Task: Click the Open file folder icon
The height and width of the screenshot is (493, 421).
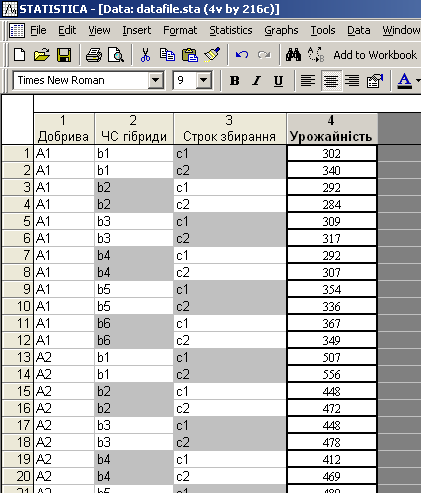Action: click(42, 55)
